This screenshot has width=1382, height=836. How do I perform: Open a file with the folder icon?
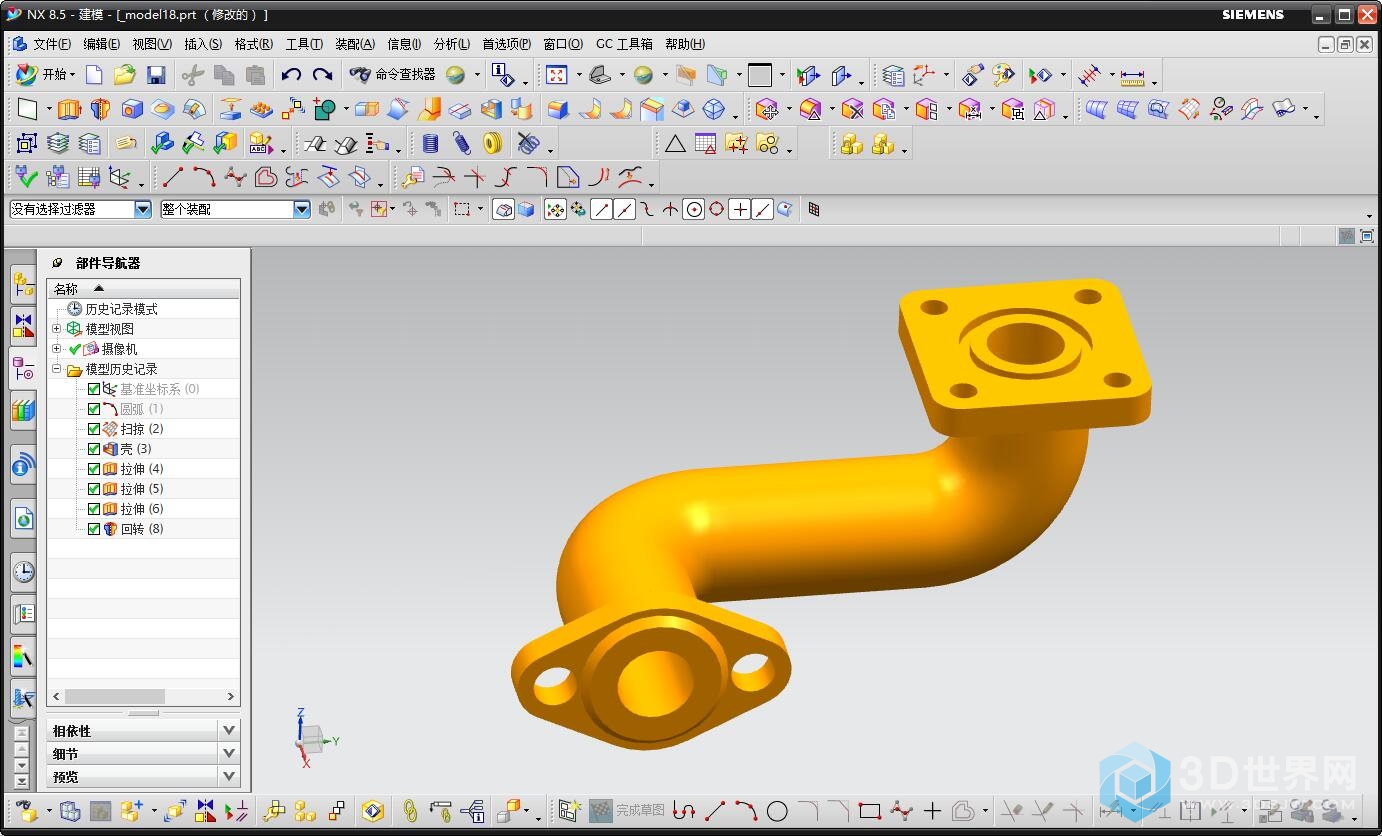(124, 74)
